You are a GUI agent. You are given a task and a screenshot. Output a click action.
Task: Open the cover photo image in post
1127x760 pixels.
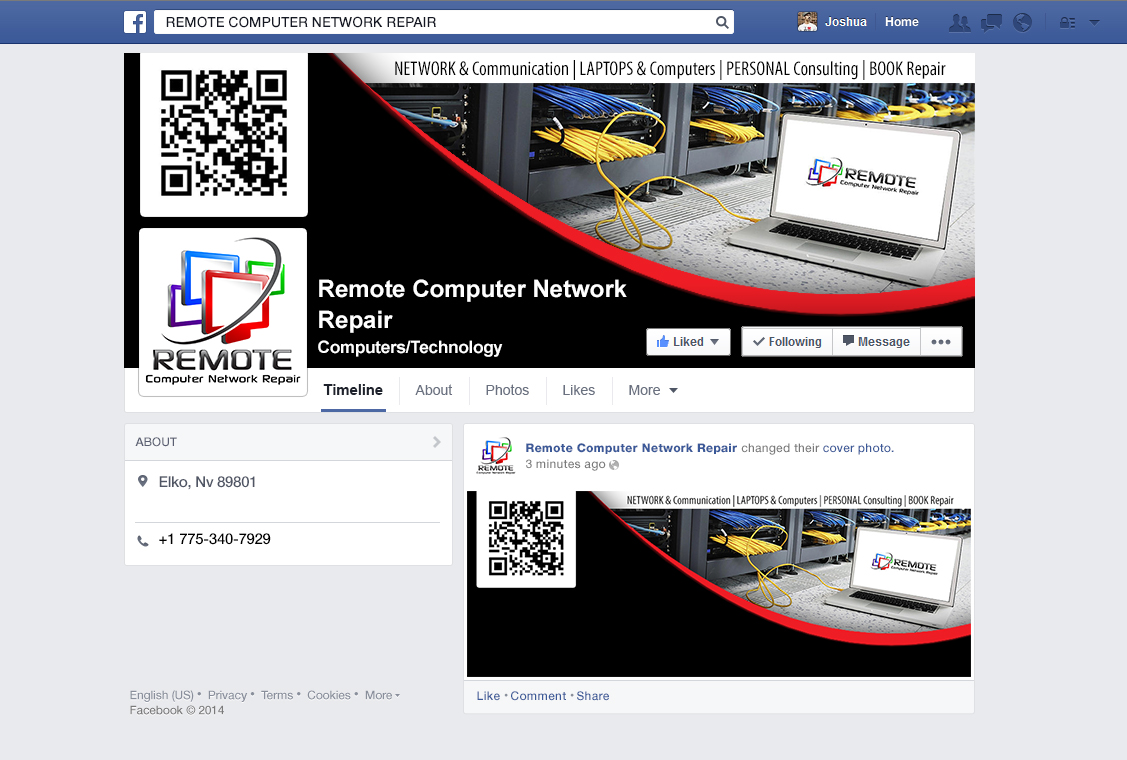click(x=719, y=584)
